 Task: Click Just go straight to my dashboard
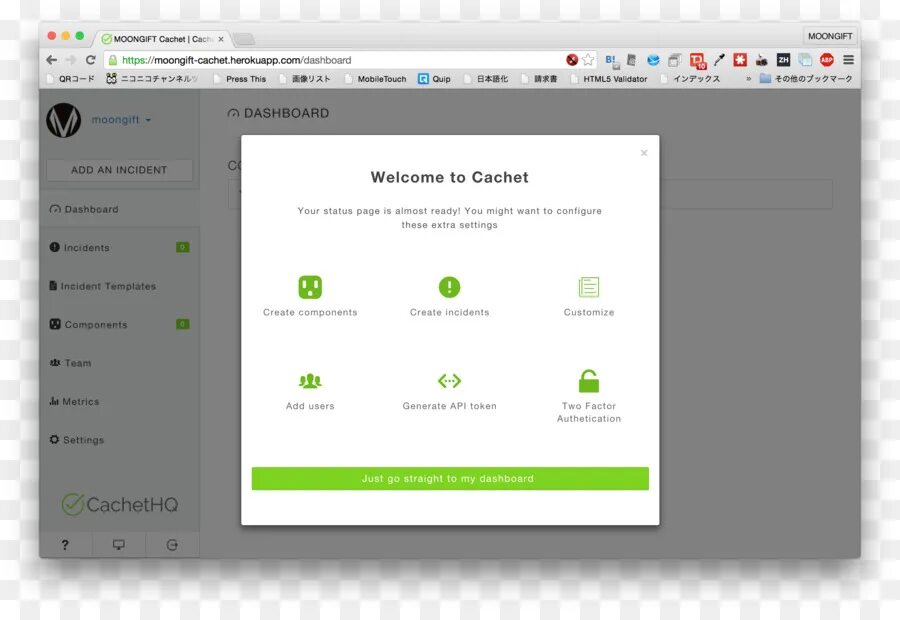point(450,478)
